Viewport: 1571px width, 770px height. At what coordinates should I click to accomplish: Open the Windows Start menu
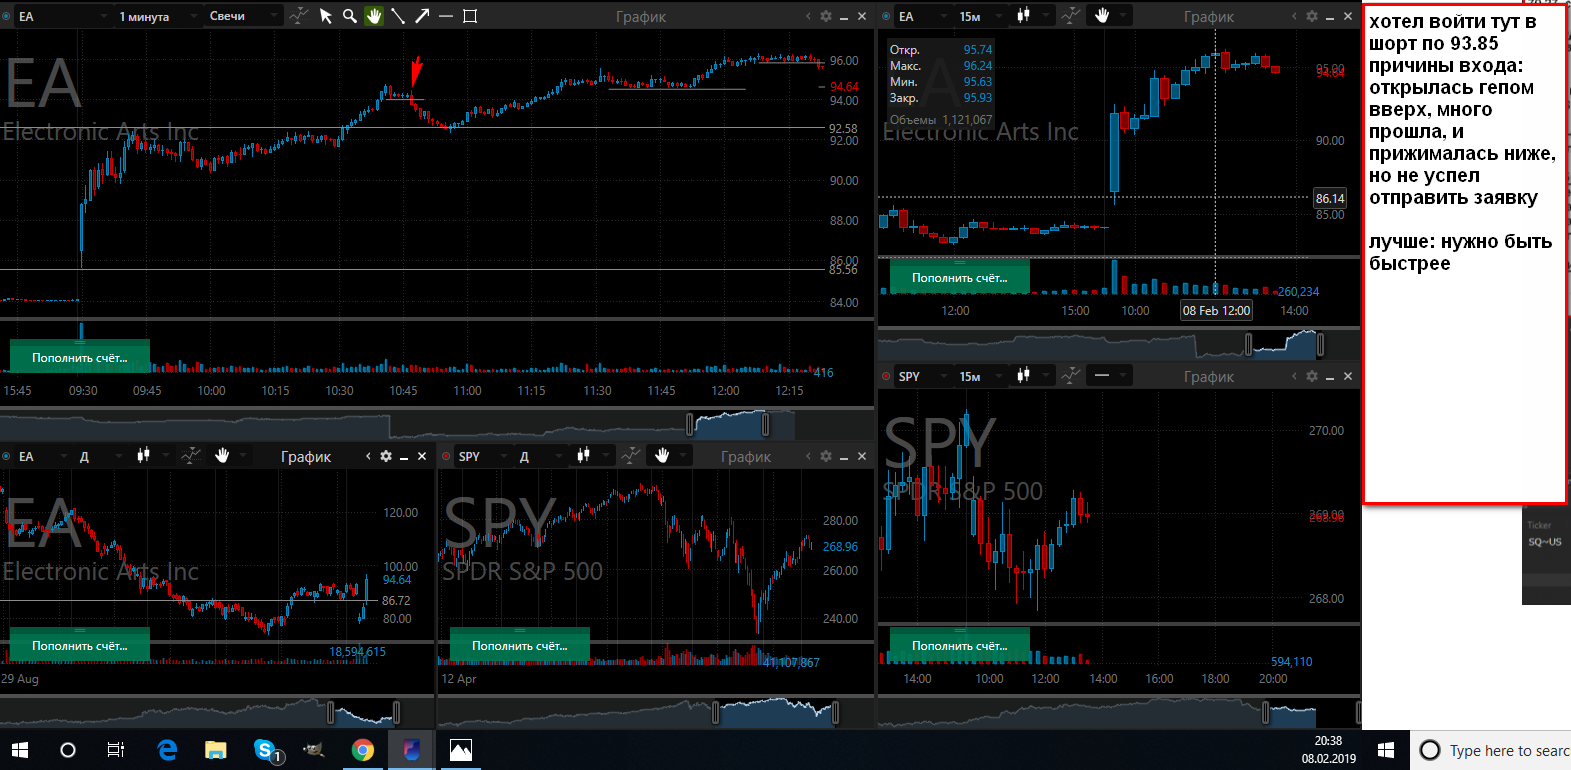(x=19, y=750)
